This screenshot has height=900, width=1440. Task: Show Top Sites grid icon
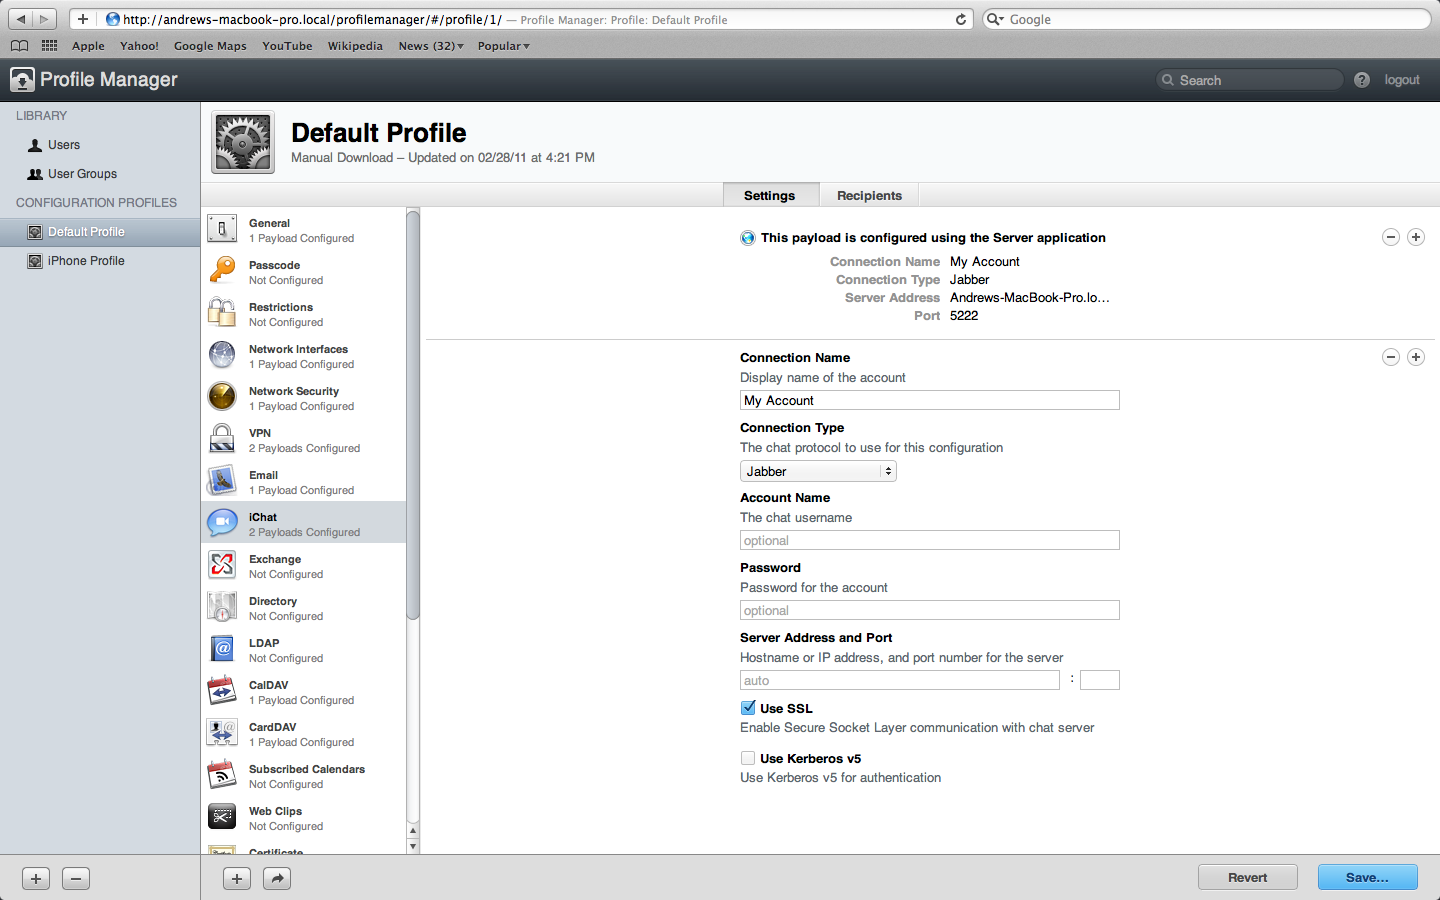[49, 45]
